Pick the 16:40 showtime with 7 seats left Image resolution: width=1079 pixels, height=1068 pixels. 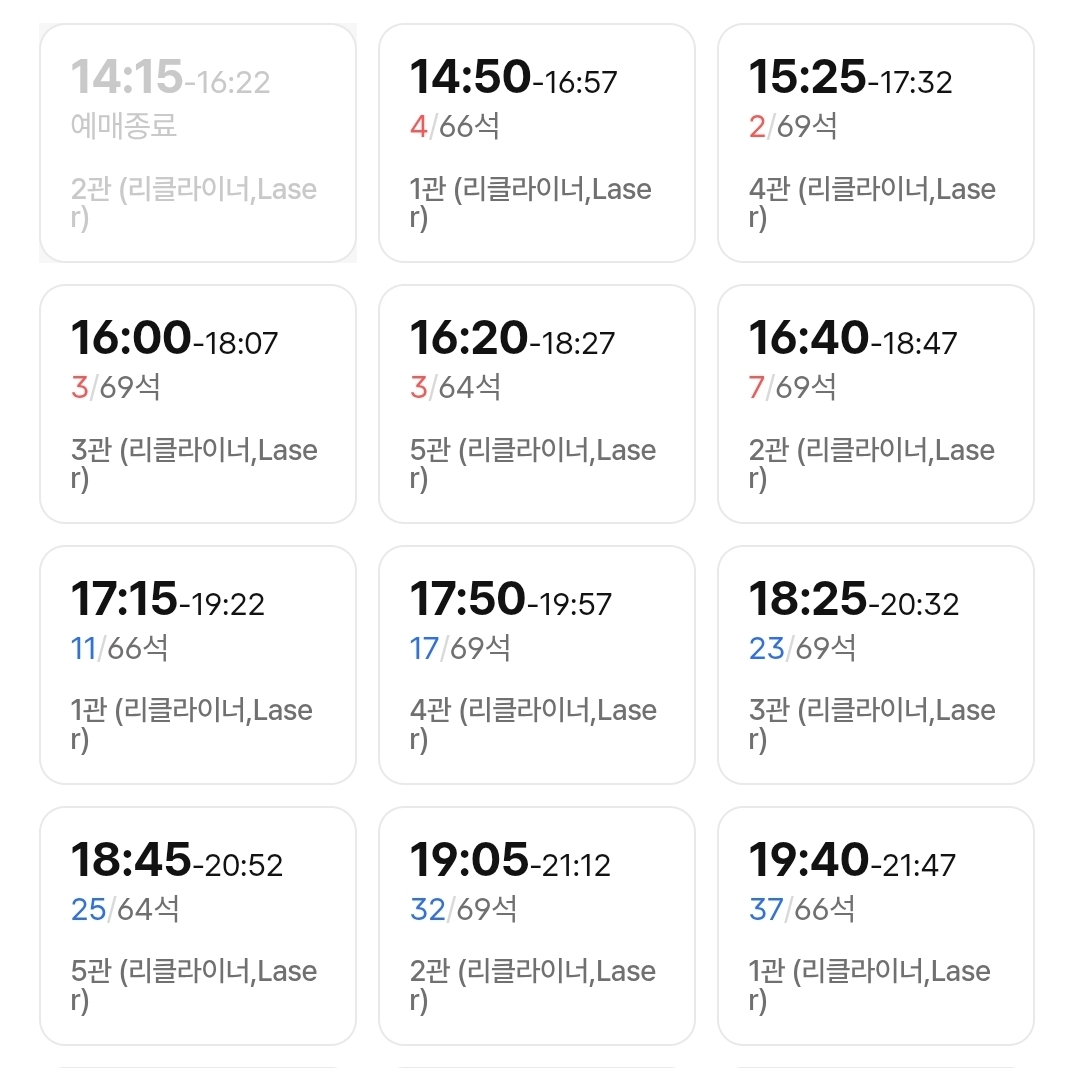pos(876,404)
